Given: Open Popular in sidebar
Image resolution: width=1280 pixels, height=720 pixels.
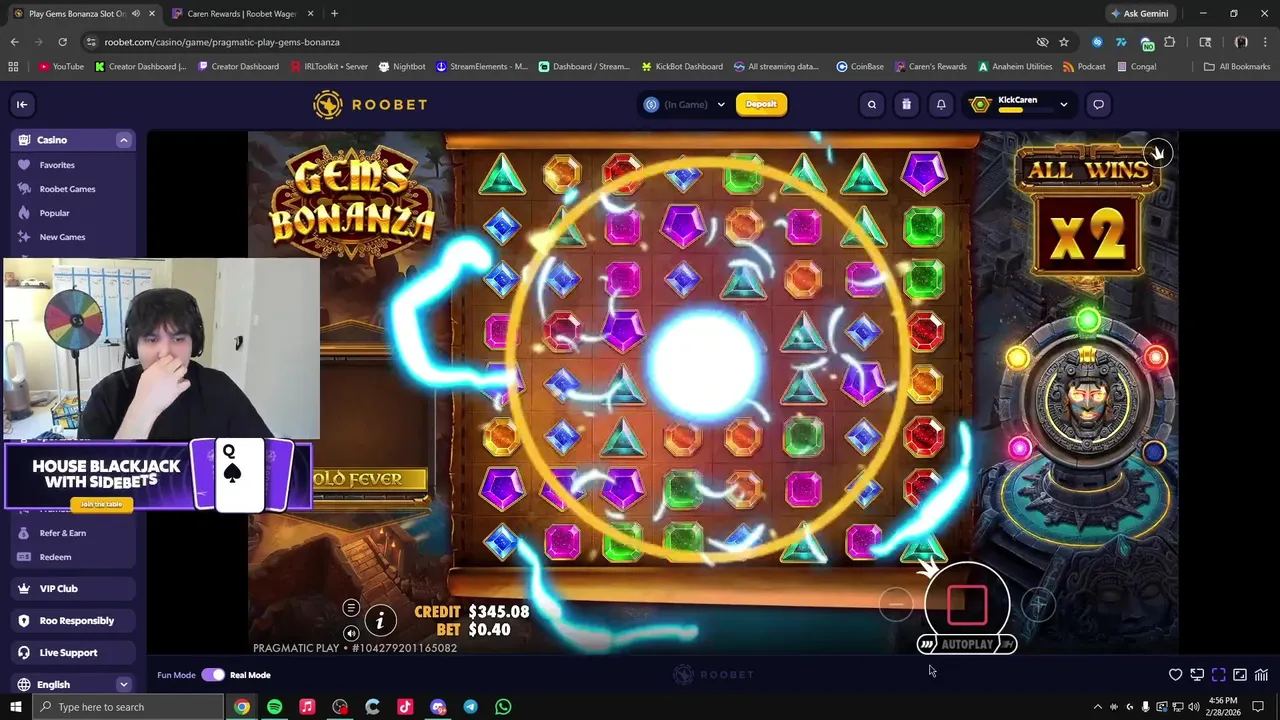Looking at the screenshot, I should 54,213.
